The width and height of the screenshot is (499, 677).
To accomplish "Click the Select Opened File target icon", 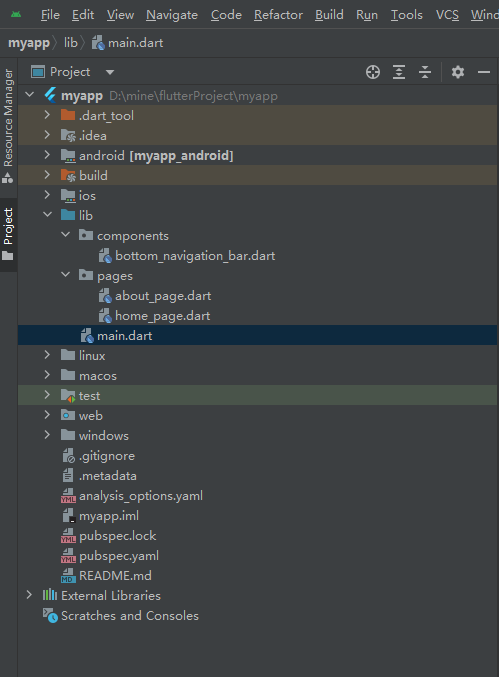I will pos(373,72).
